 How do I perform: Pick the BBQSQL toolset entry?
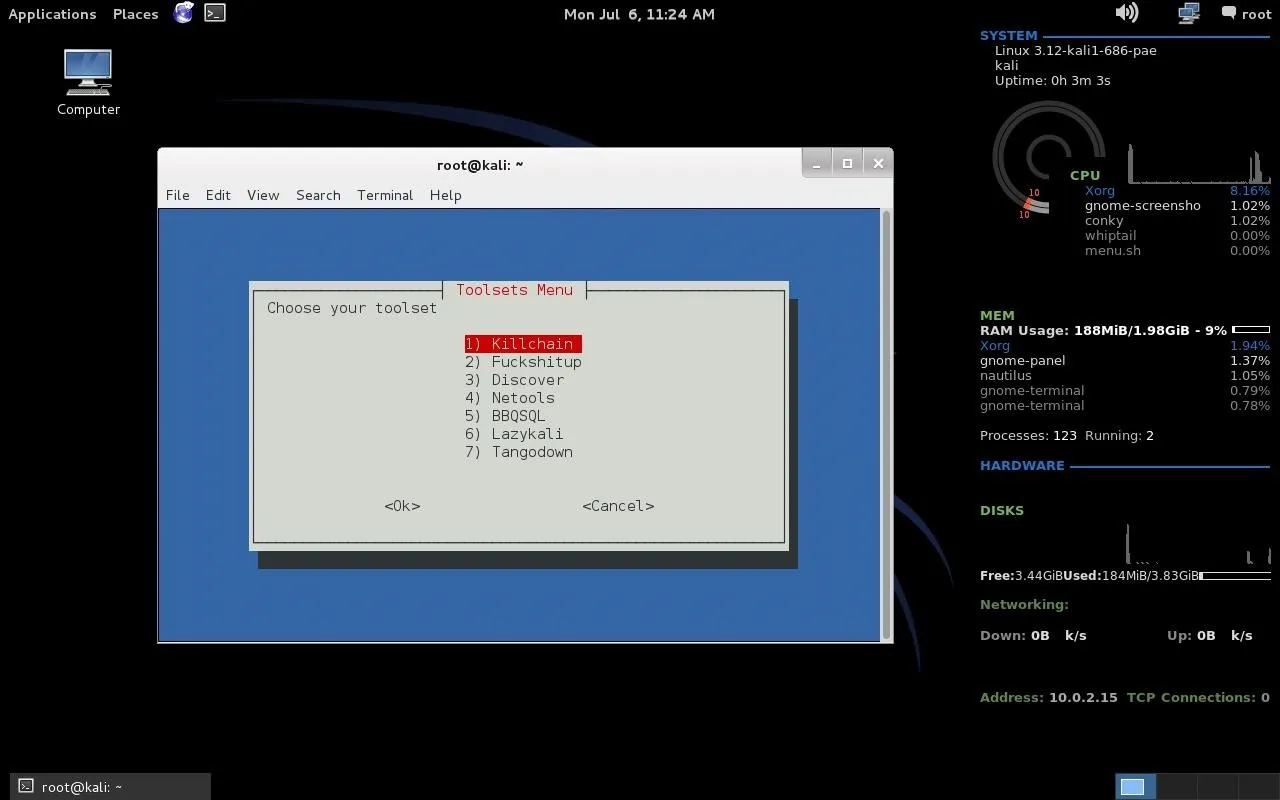point(505,416)
